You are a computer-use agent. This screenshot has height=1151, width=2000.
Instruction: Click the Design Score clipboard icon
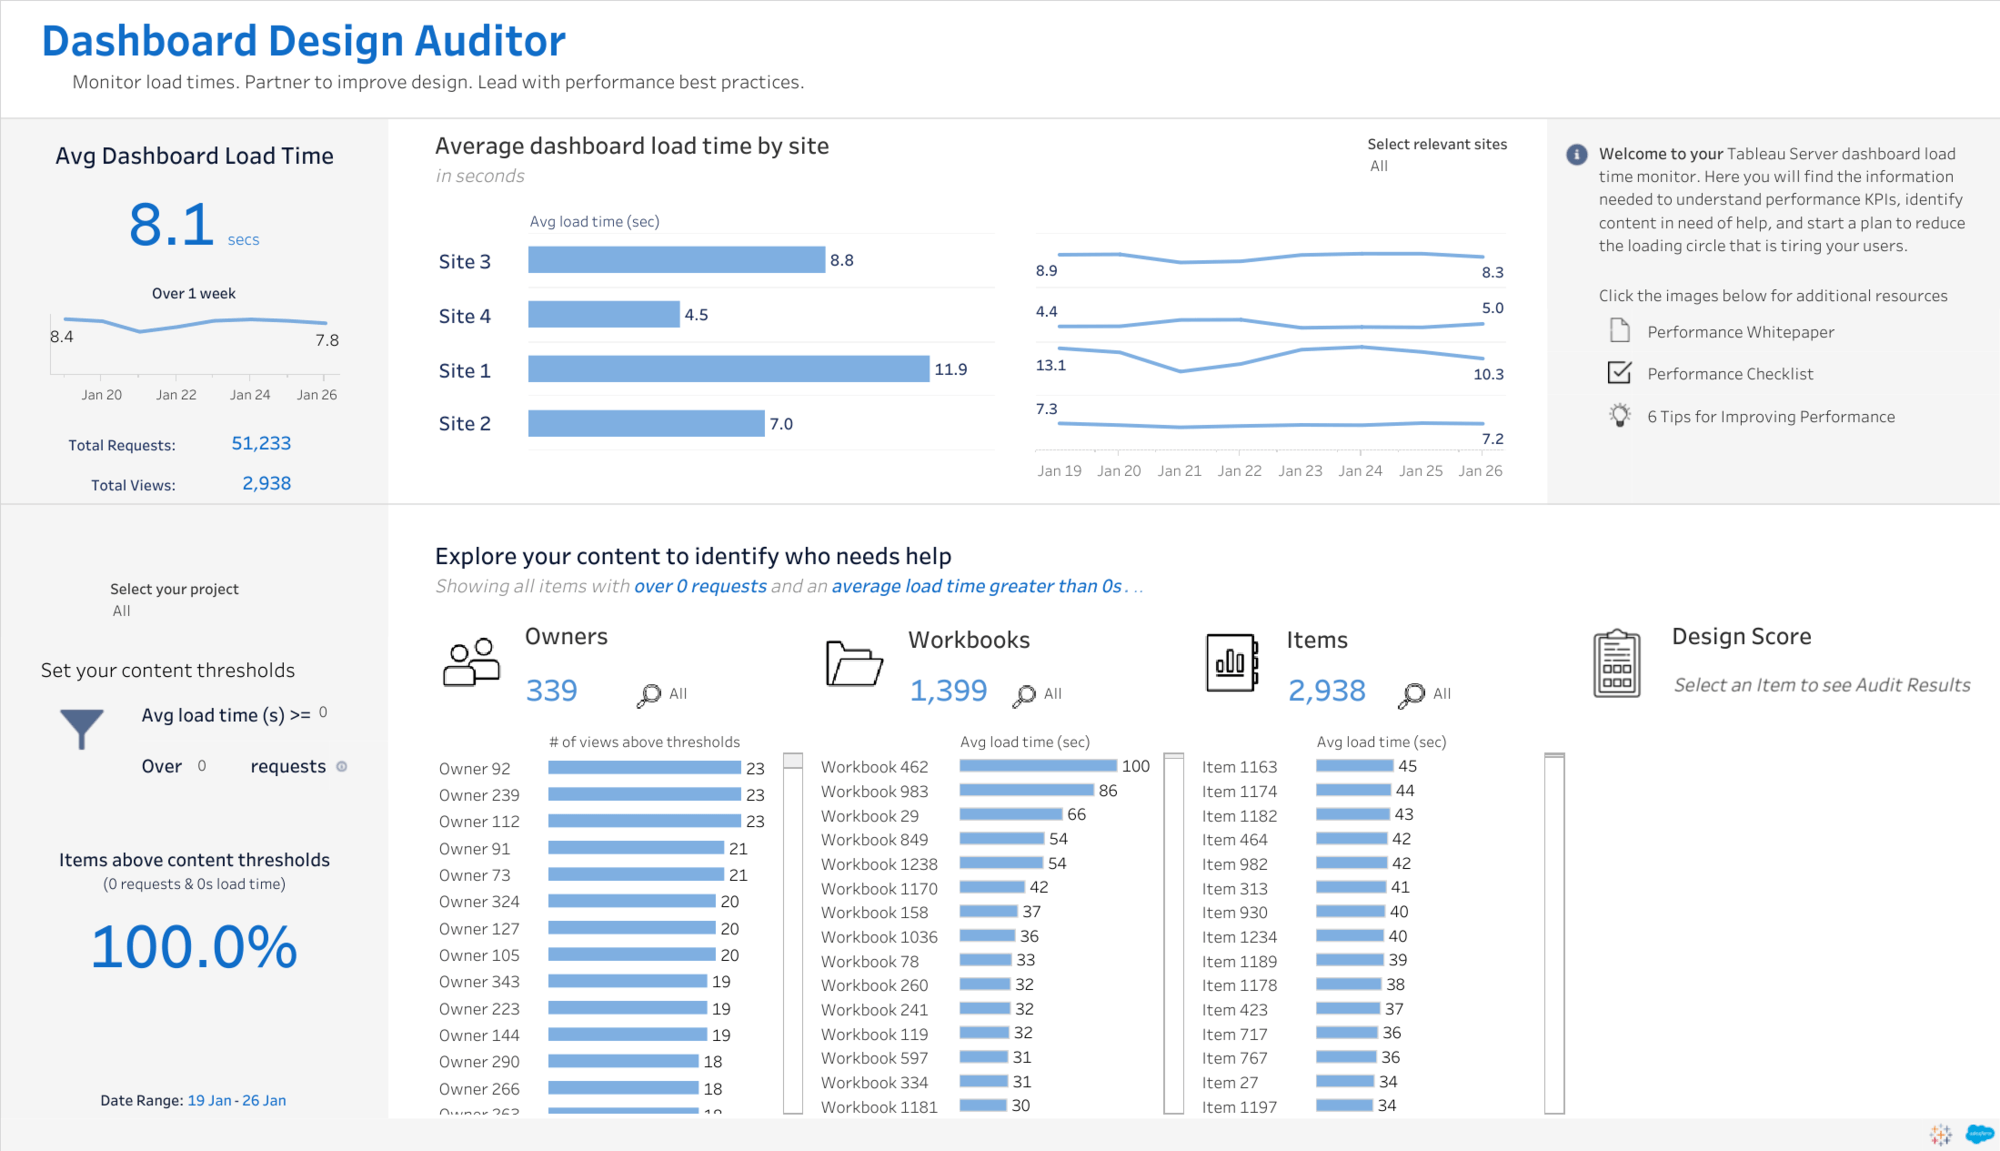1616,664
